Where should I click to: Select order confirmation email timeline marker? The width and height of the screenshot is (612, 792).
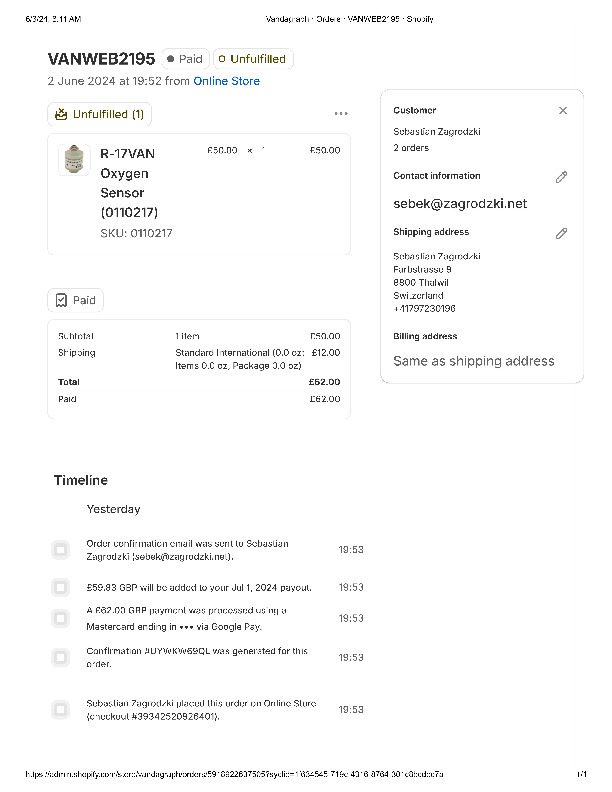(x=61, y=549)
